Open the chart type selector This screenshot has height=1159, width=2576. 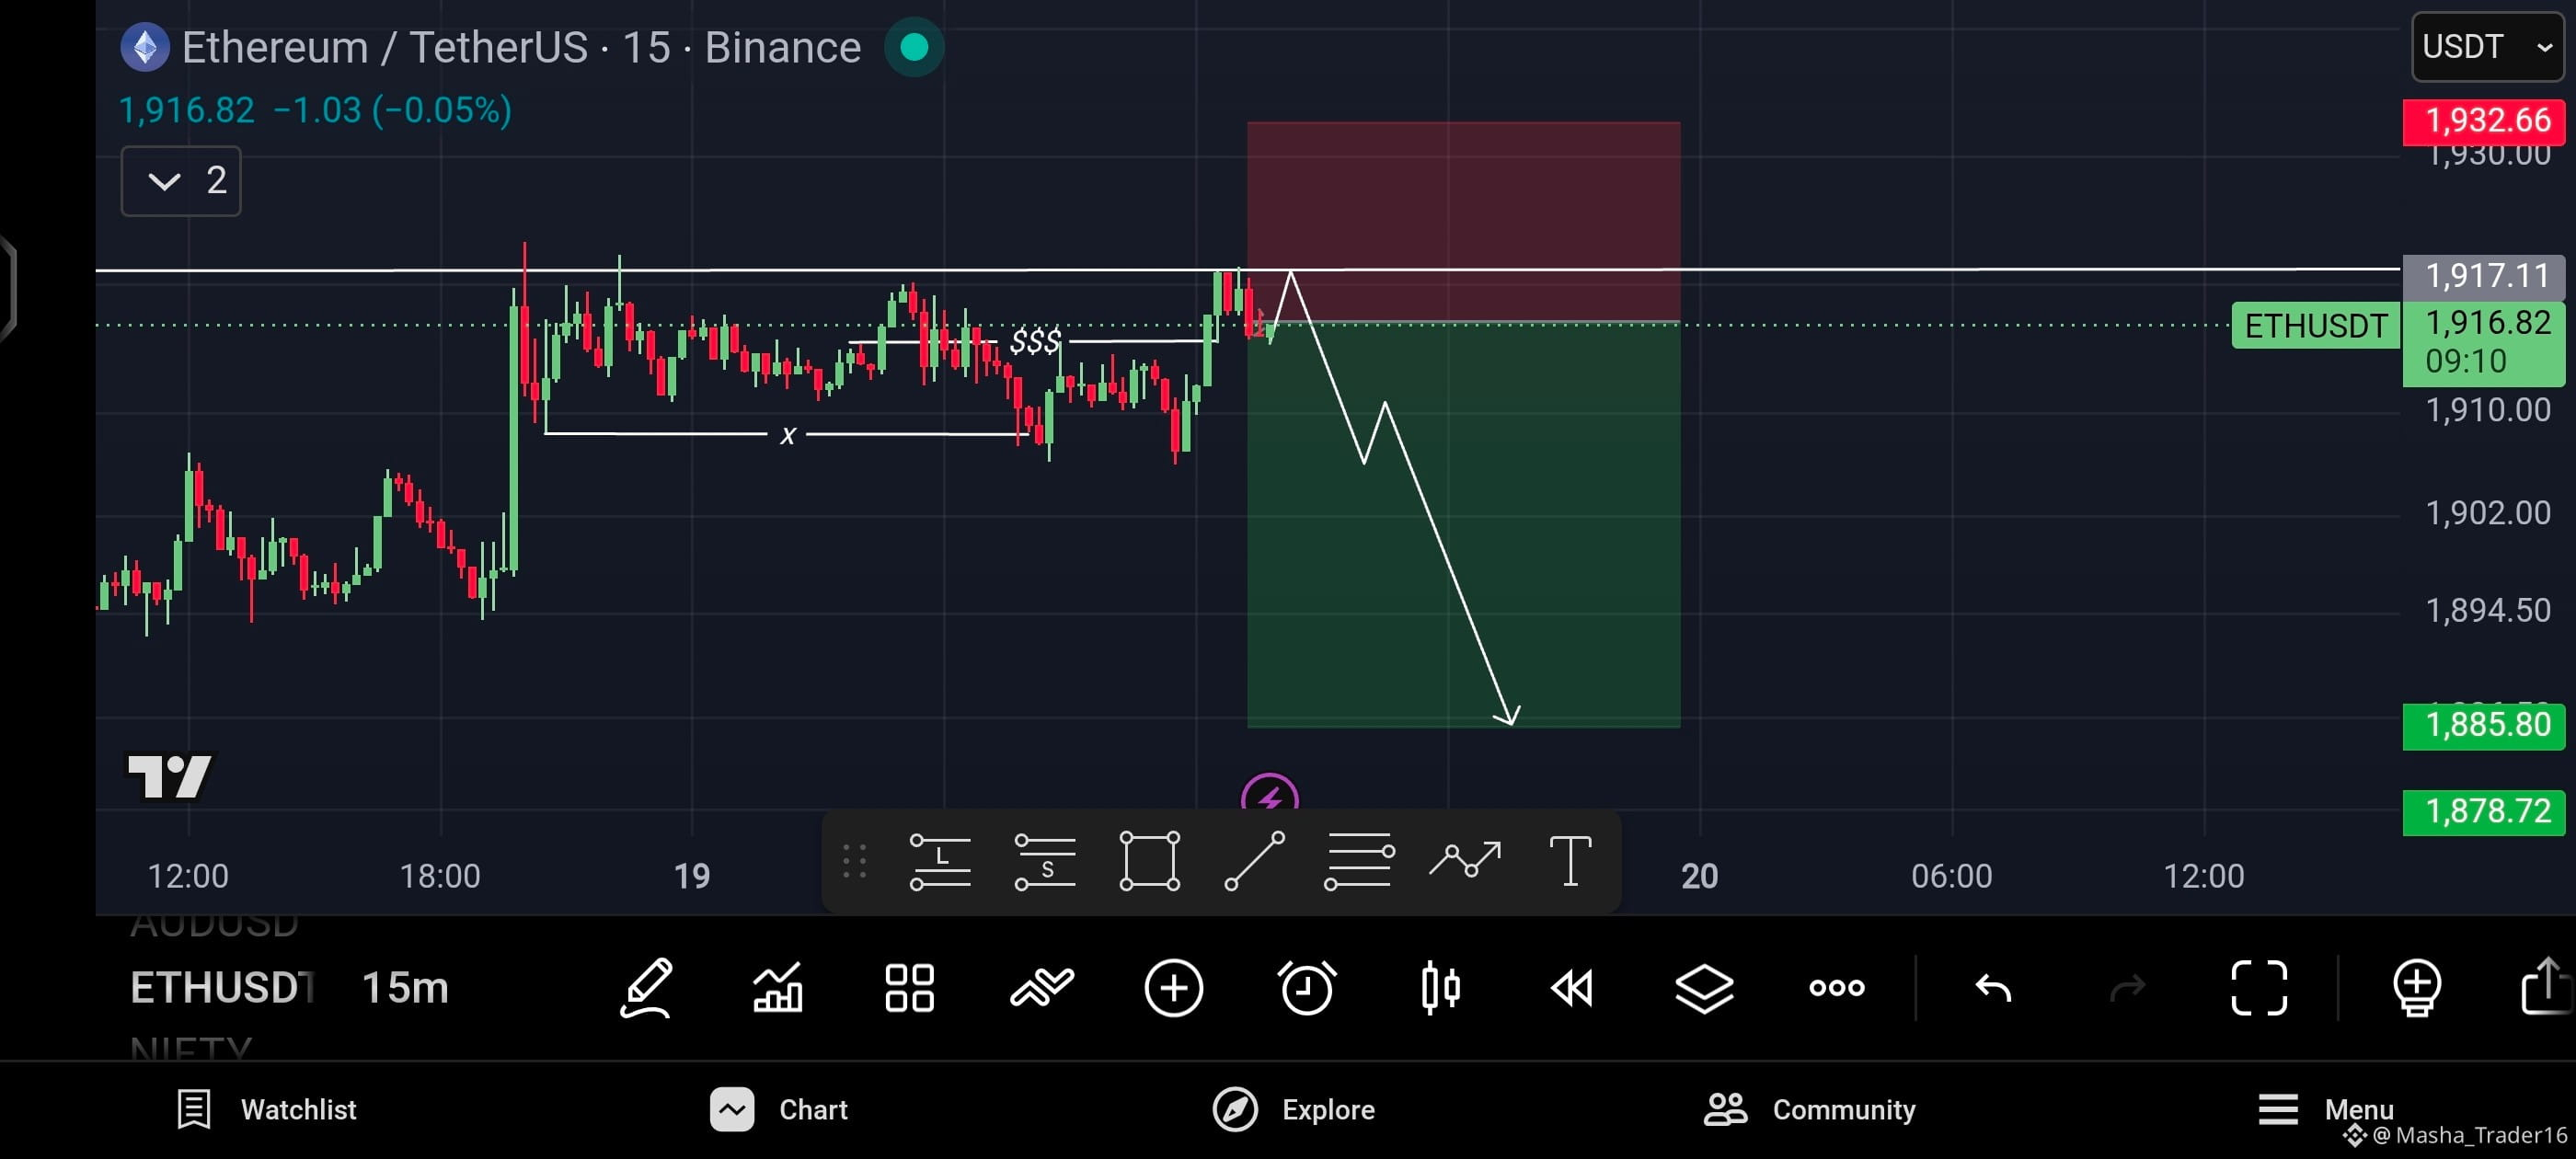778,988
